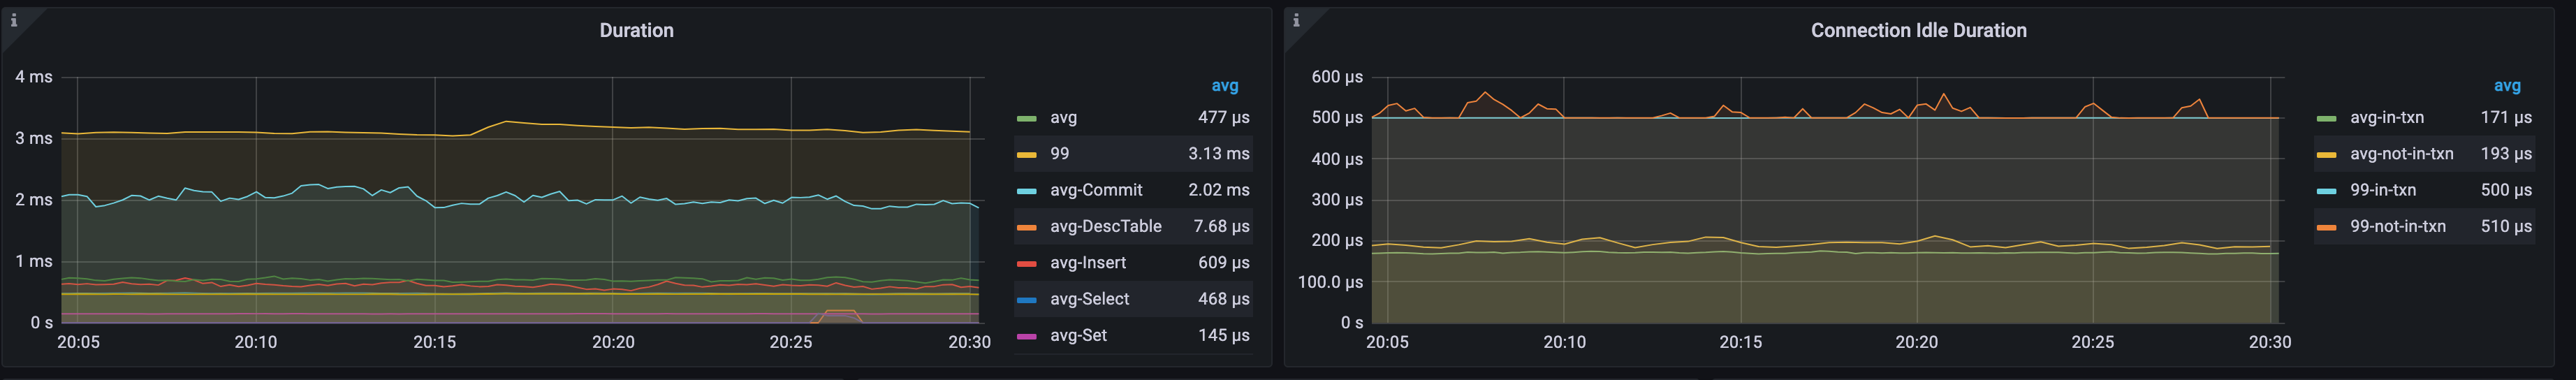The image size is (2576, 380).
Task: Click the avg-Set magenta color swatch
Action: coord(1026,336)
